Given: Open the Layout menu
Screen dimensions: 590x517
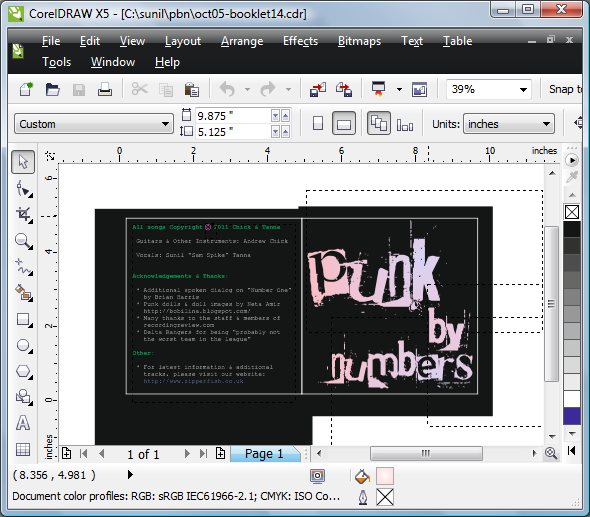Looking at the screenshot, I should [x=183, y=41].
